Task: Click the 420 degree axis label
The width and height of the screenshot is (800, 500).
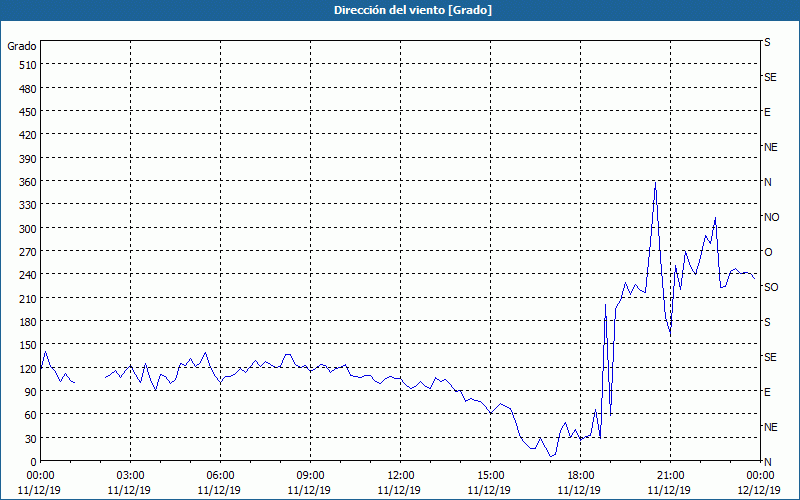Action: 28,135
